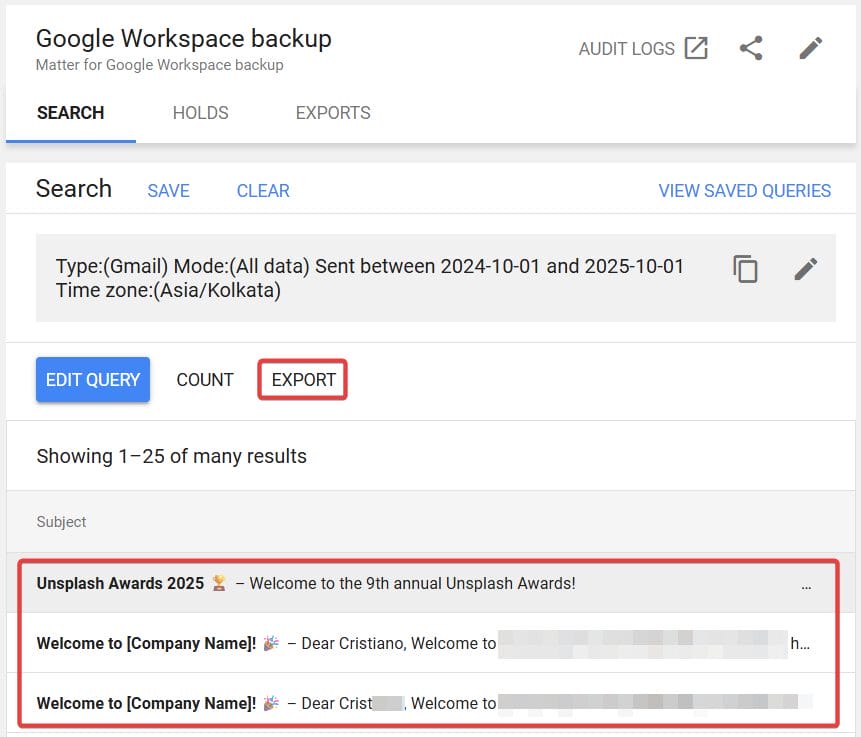Switch to the Search tab
Viewport: 861px width, 737px height.
click(x=70, y=113)
